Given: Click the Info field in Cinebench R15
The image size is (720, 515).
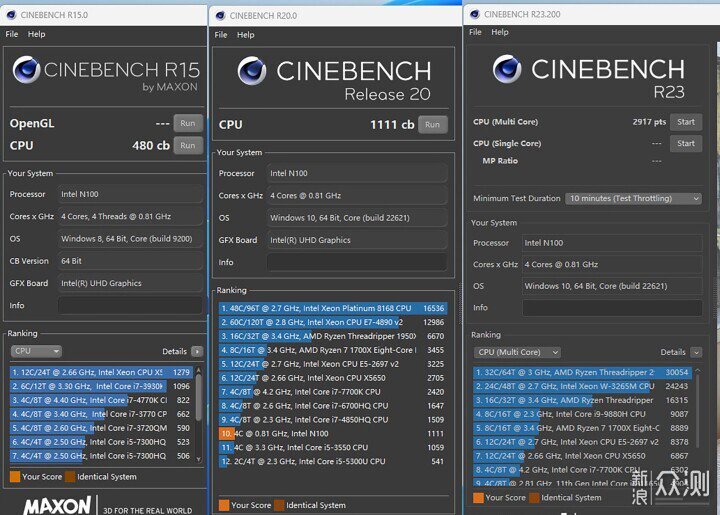Looking at the screenshot, I should tap(130, 305).
